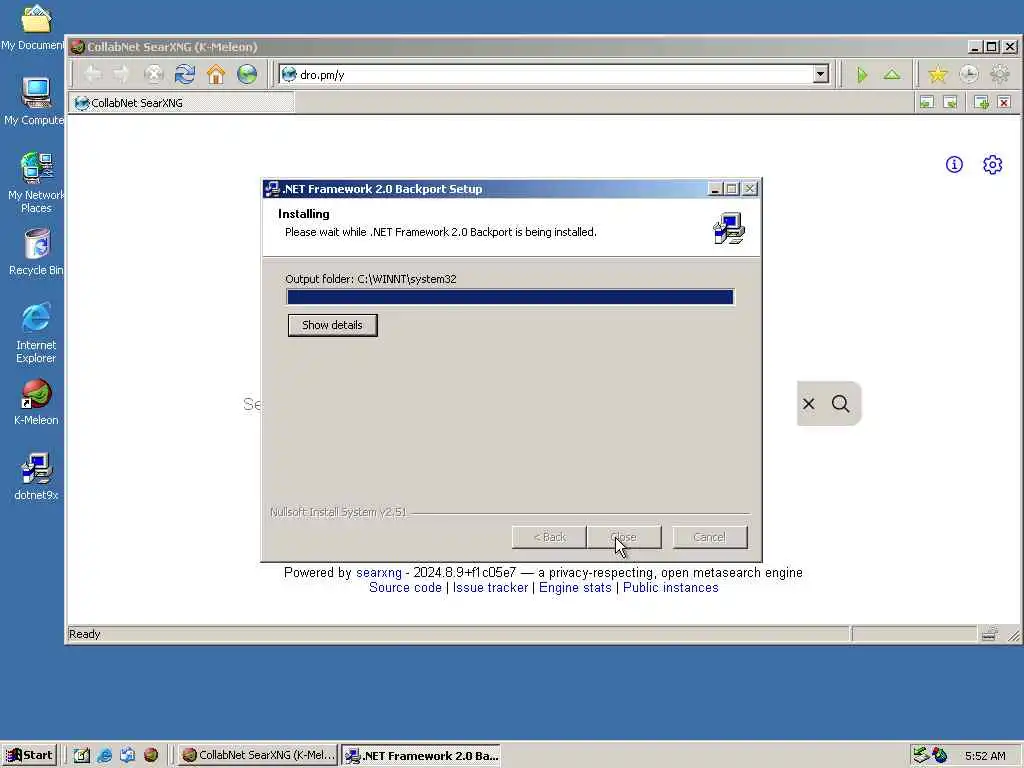Click the green Up triangle icon
The height and width of the screenshot is (768, 1024).
[892, 75]
